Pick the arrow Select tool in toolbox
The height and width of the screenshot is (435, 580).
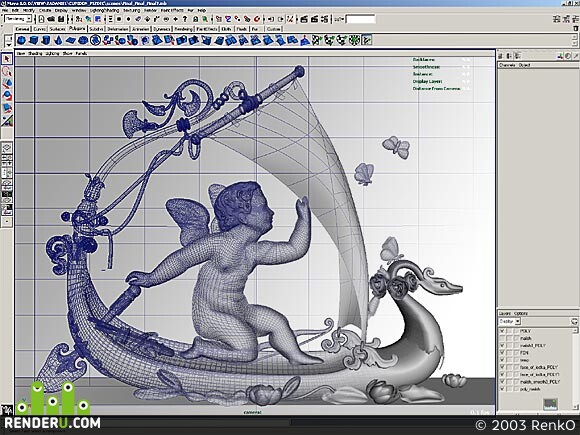(x=7, y=59)
